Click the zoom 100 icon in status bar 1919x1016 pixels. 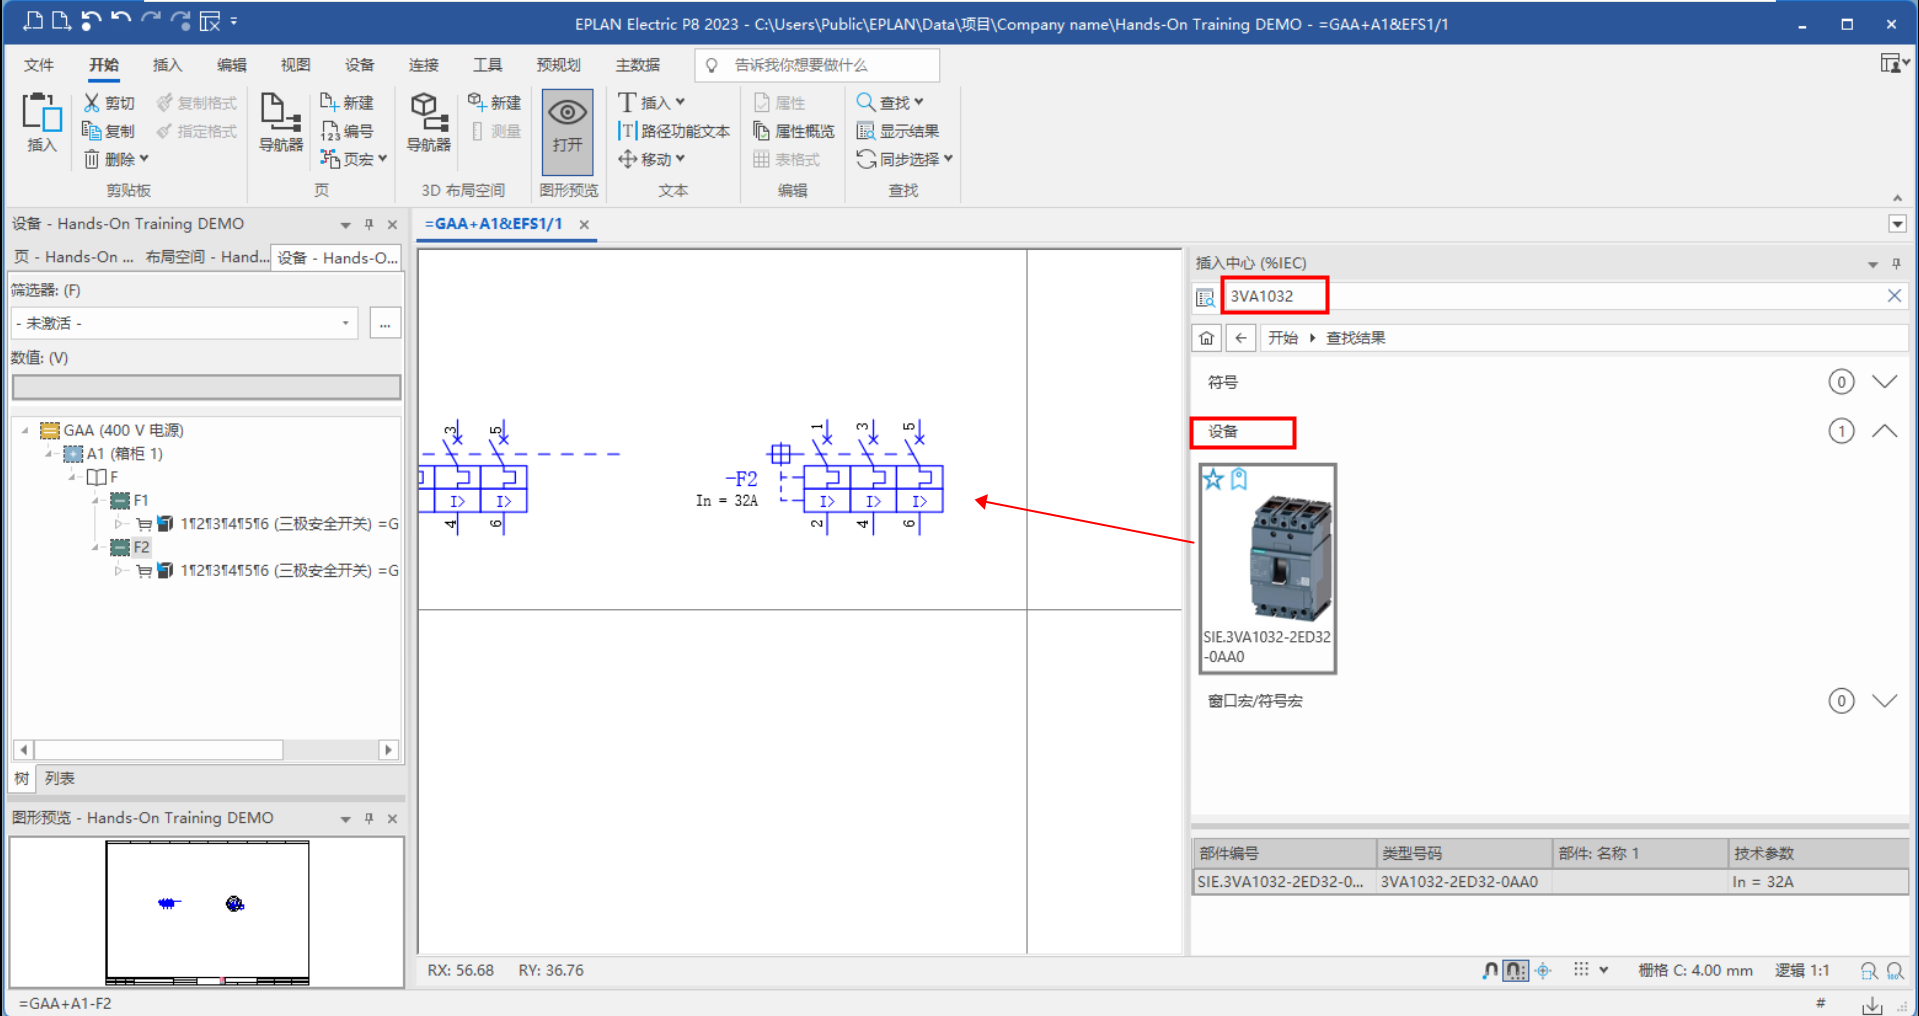[1895, 971]
